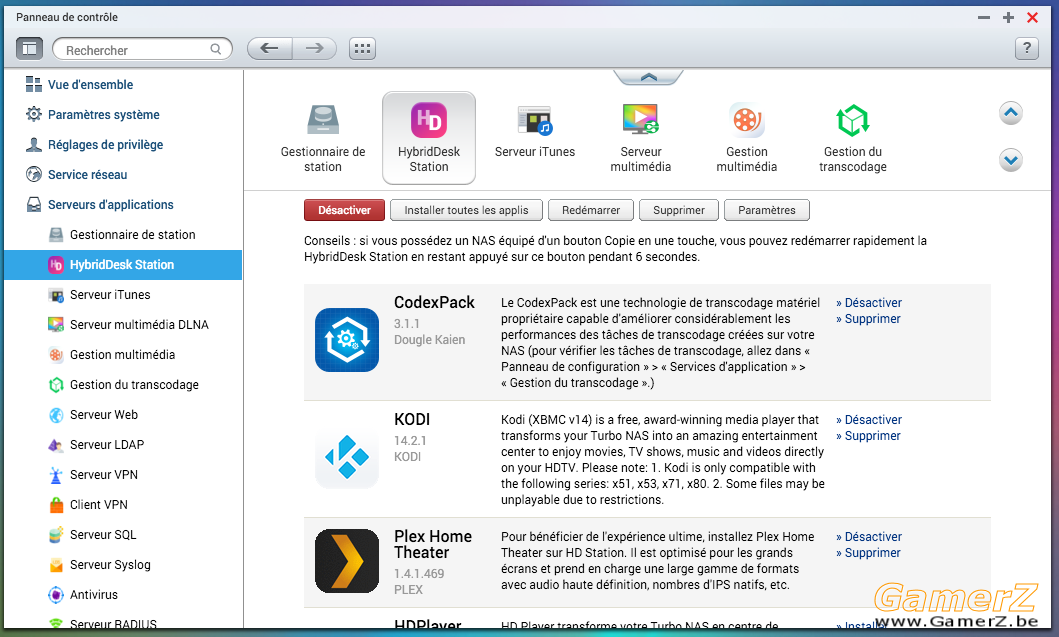Toggle the sidebar panel view icon

point(29,49)
